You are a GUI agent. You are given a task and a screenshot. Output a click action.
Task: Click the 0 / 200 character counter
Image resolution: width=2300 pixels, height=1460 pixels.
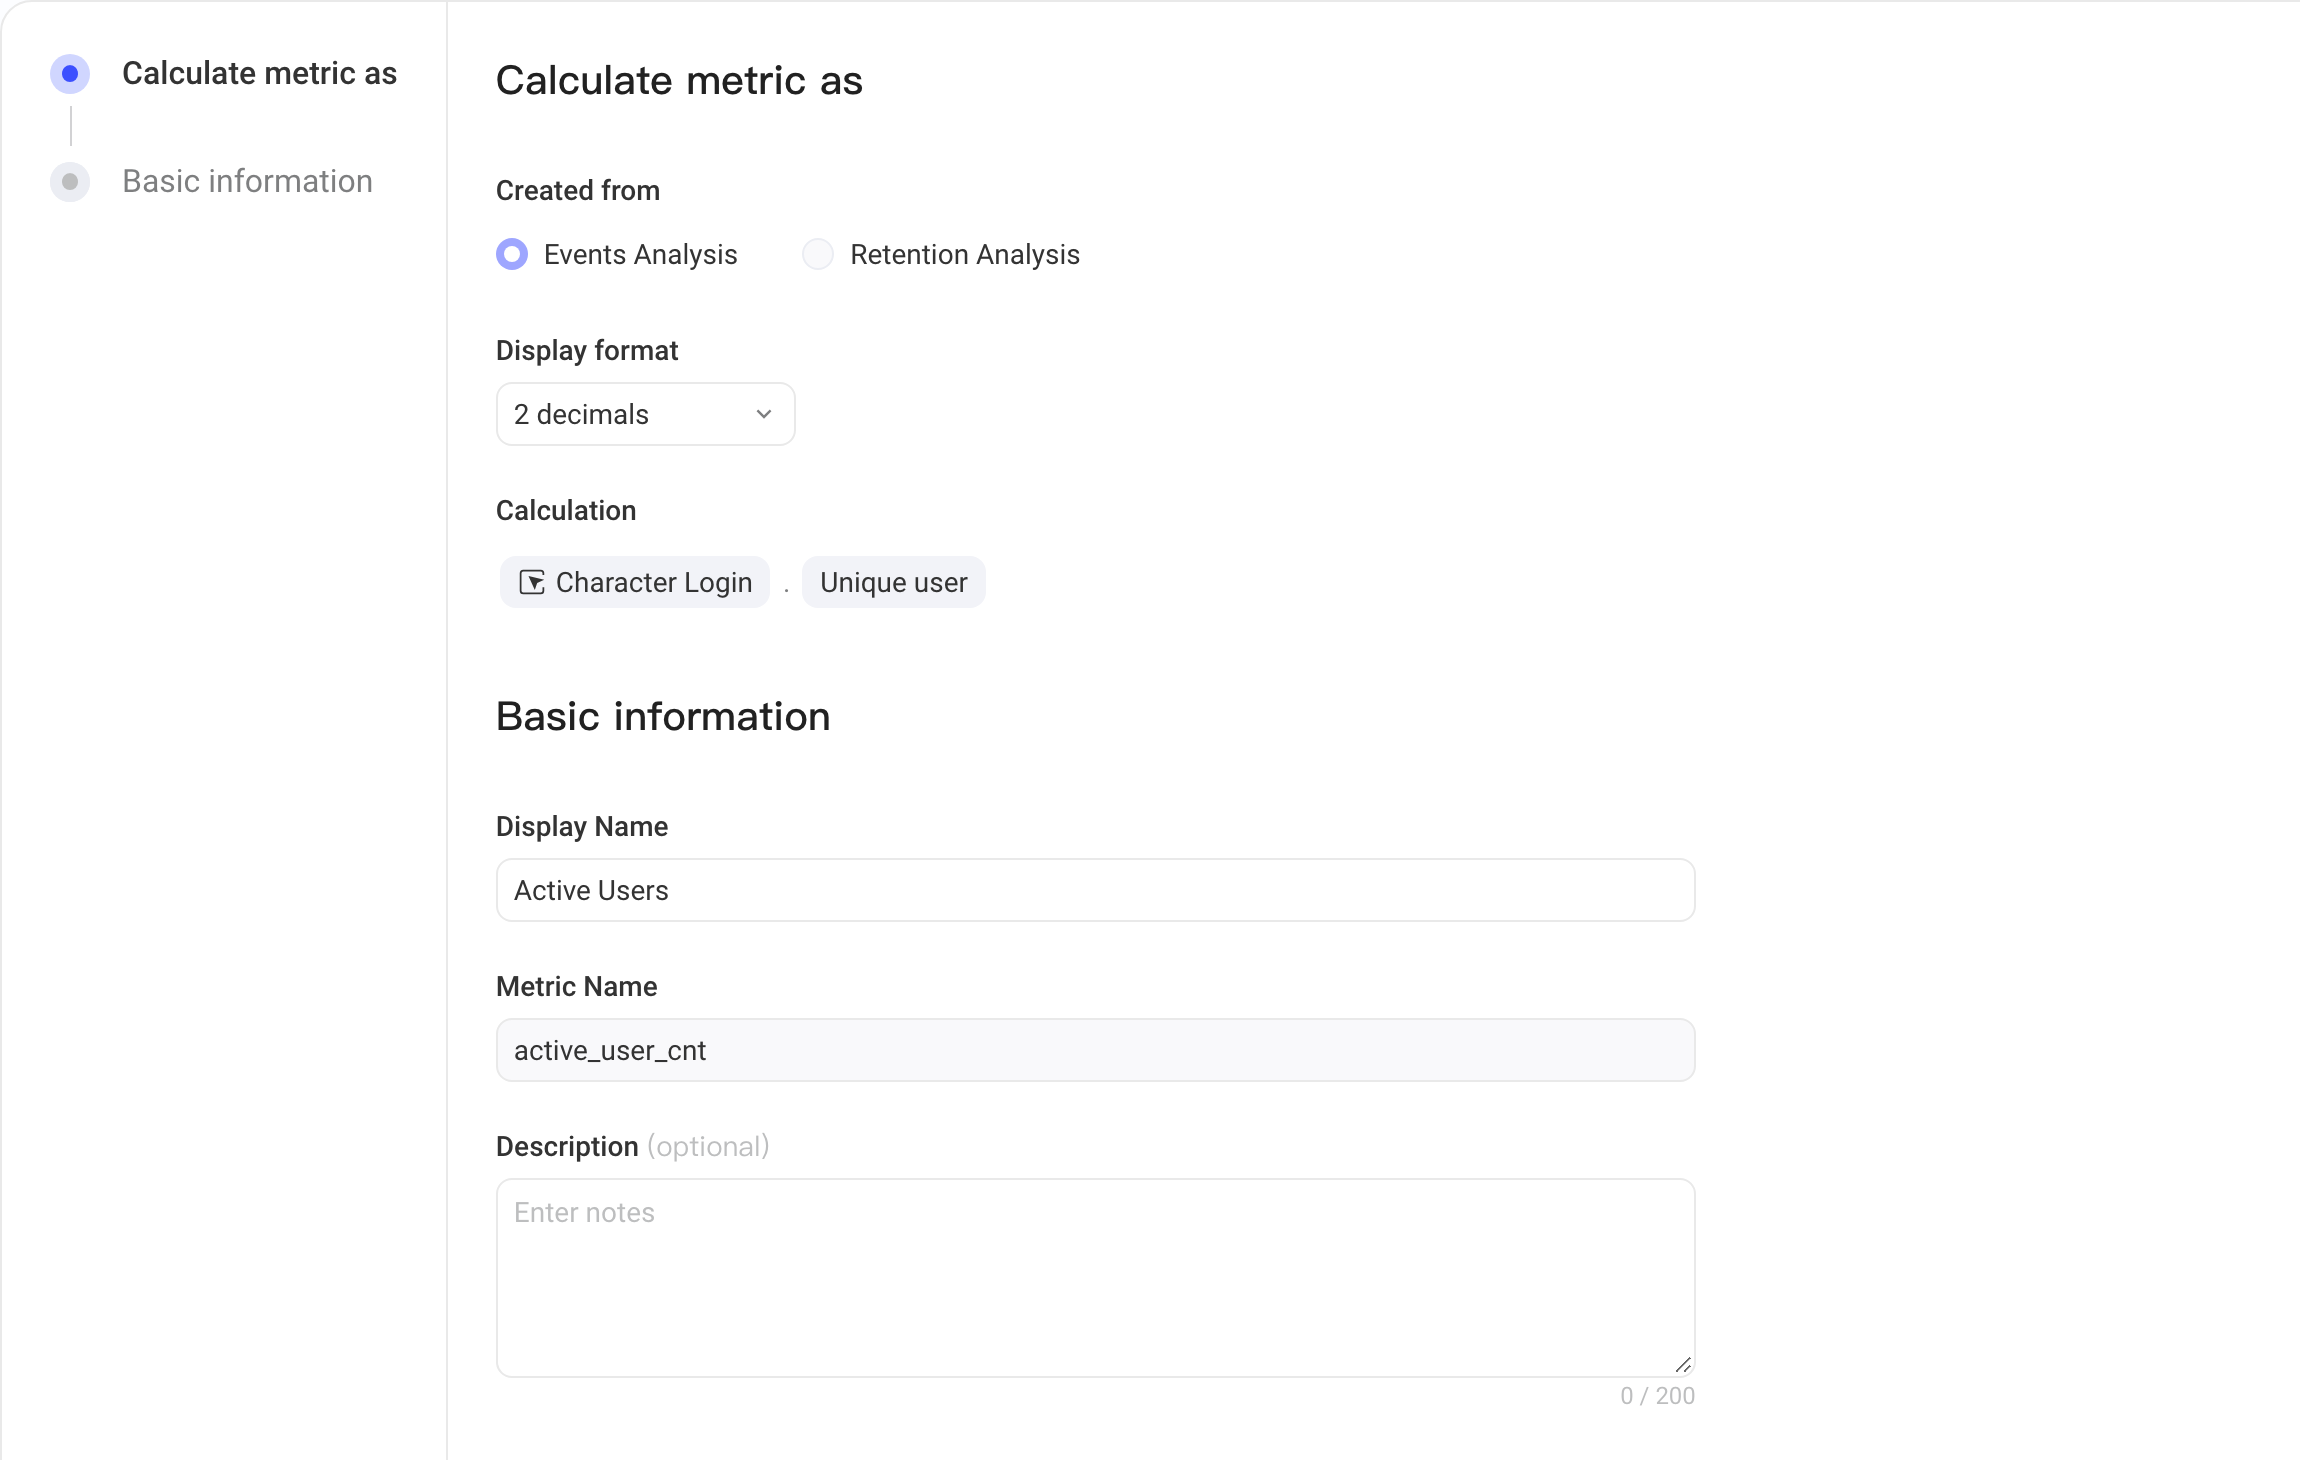(1658, 1396)
